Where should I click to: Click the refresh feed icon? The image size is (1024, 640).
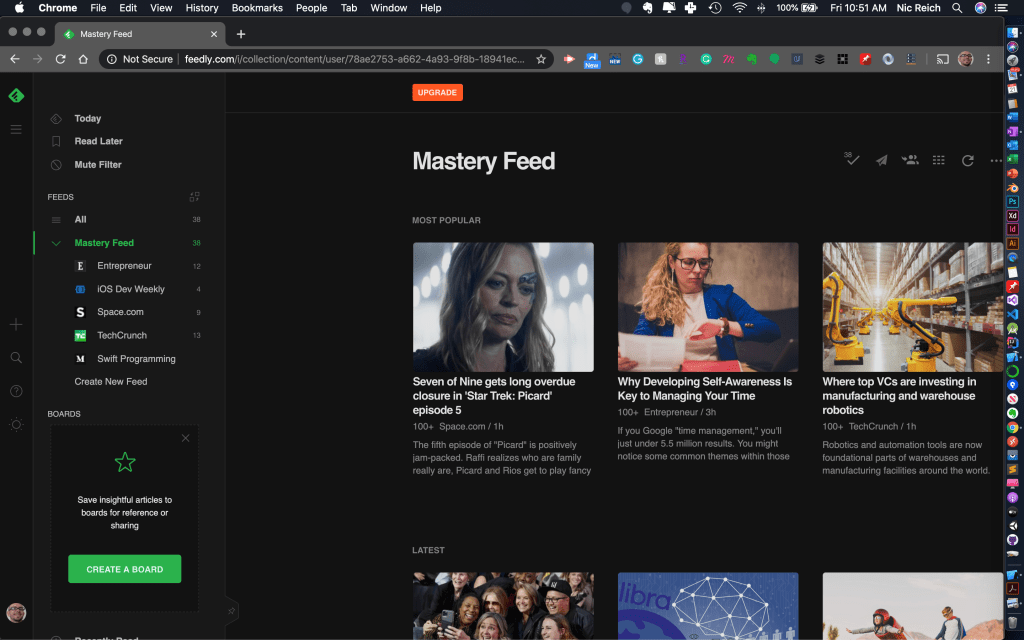point(967,160)
